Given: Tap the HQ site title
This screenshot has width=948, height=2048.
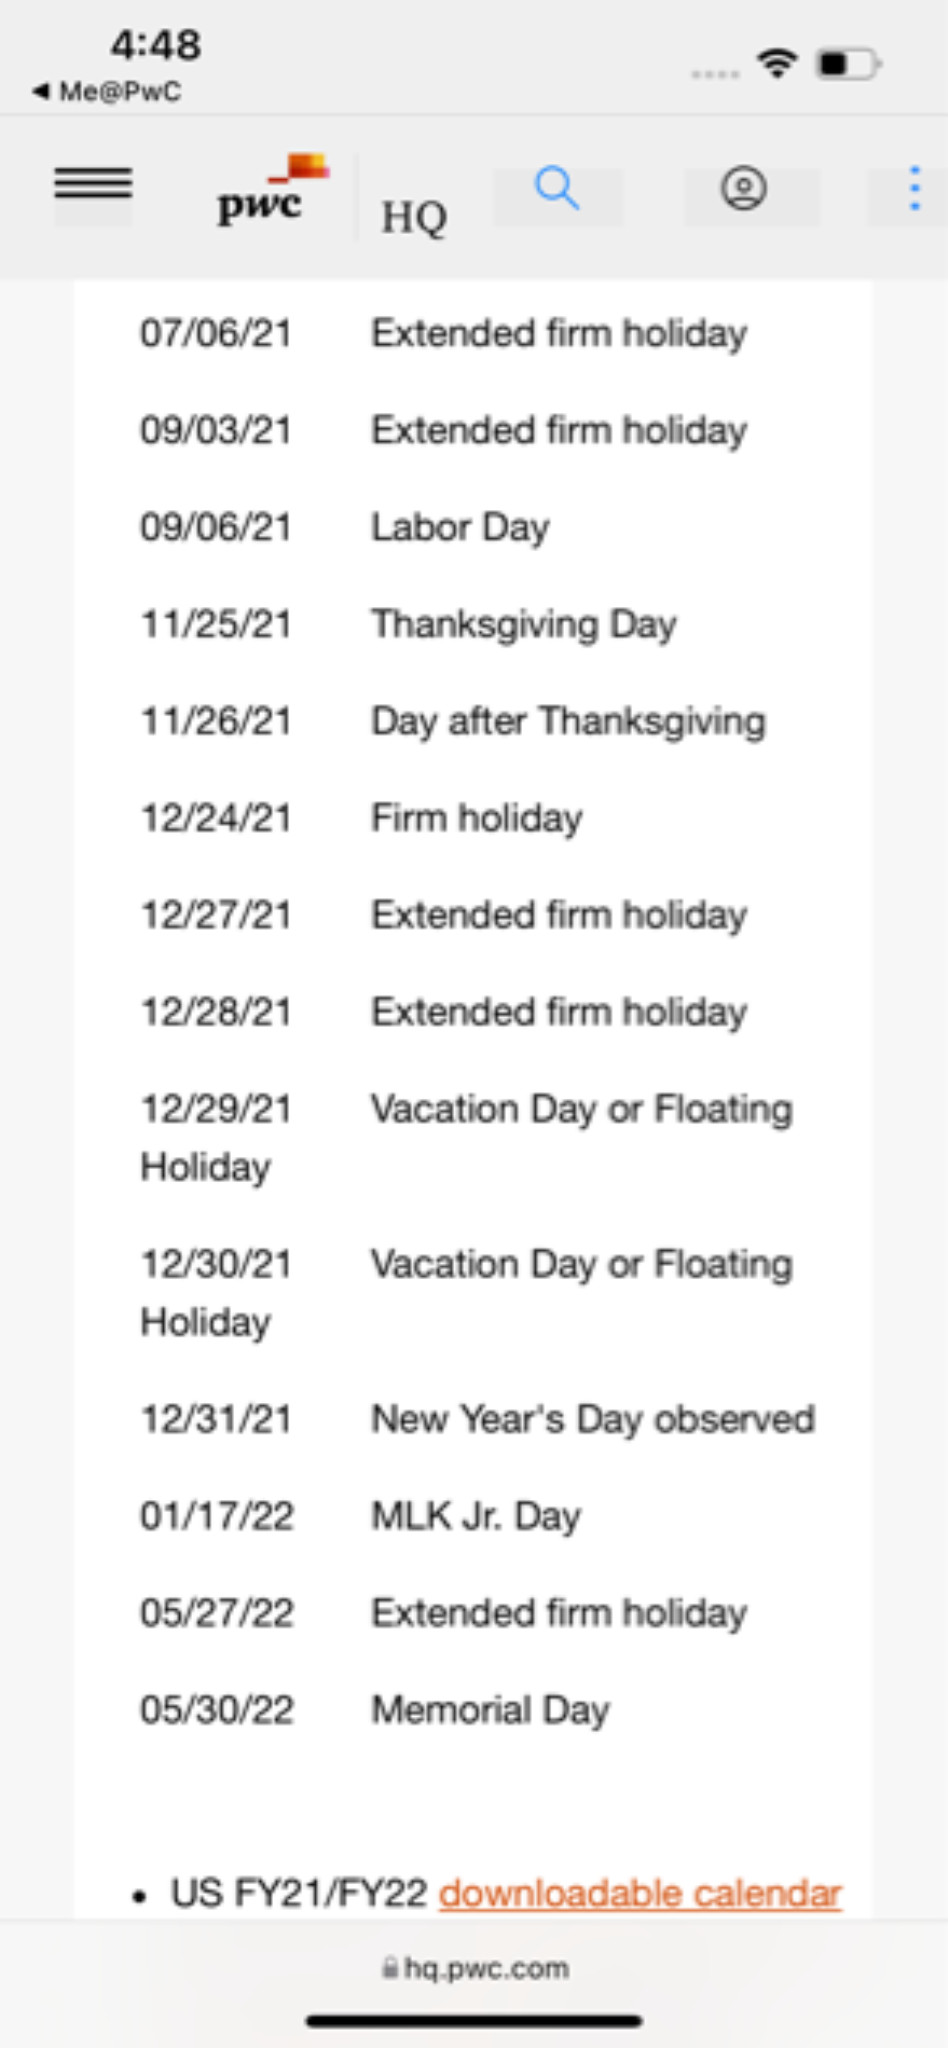Looking at the screenshot, I should 413,217.
